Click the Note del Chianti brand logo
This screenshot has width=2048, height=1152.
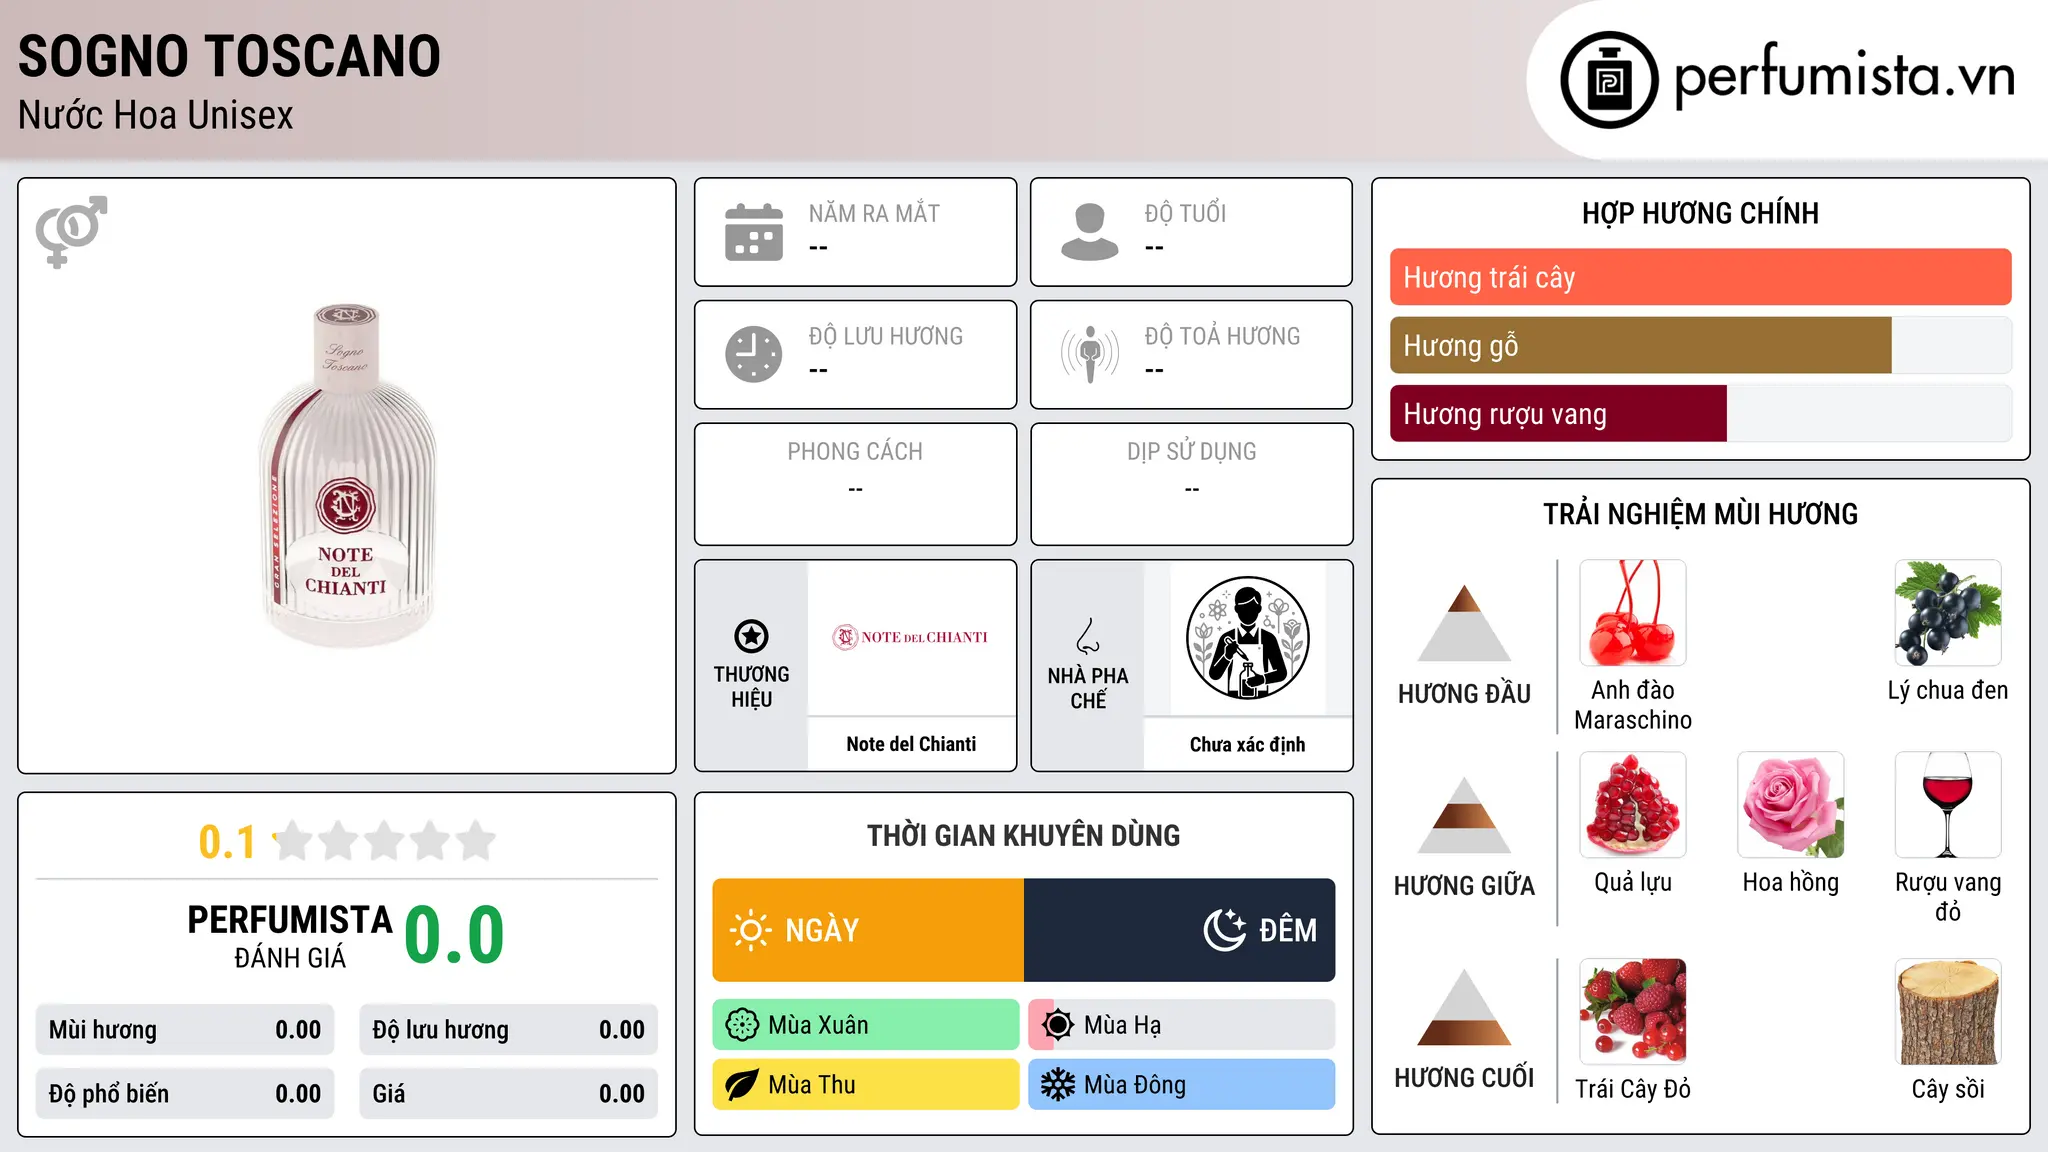point(911,637)
